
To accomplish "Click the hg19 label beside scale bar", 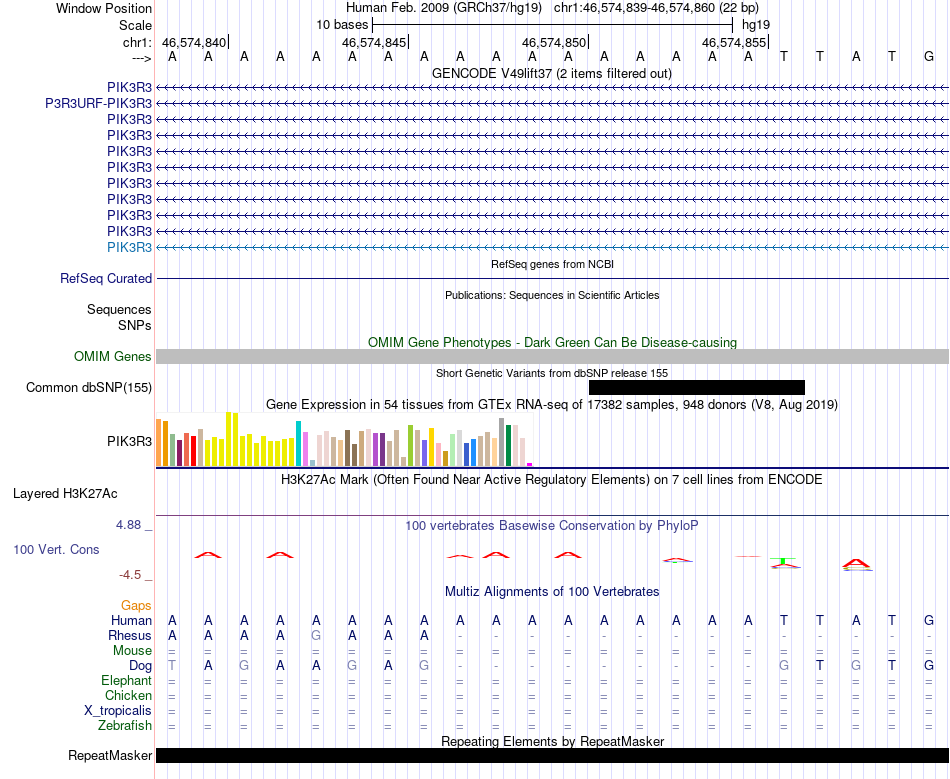I will (x=756, y=25).
